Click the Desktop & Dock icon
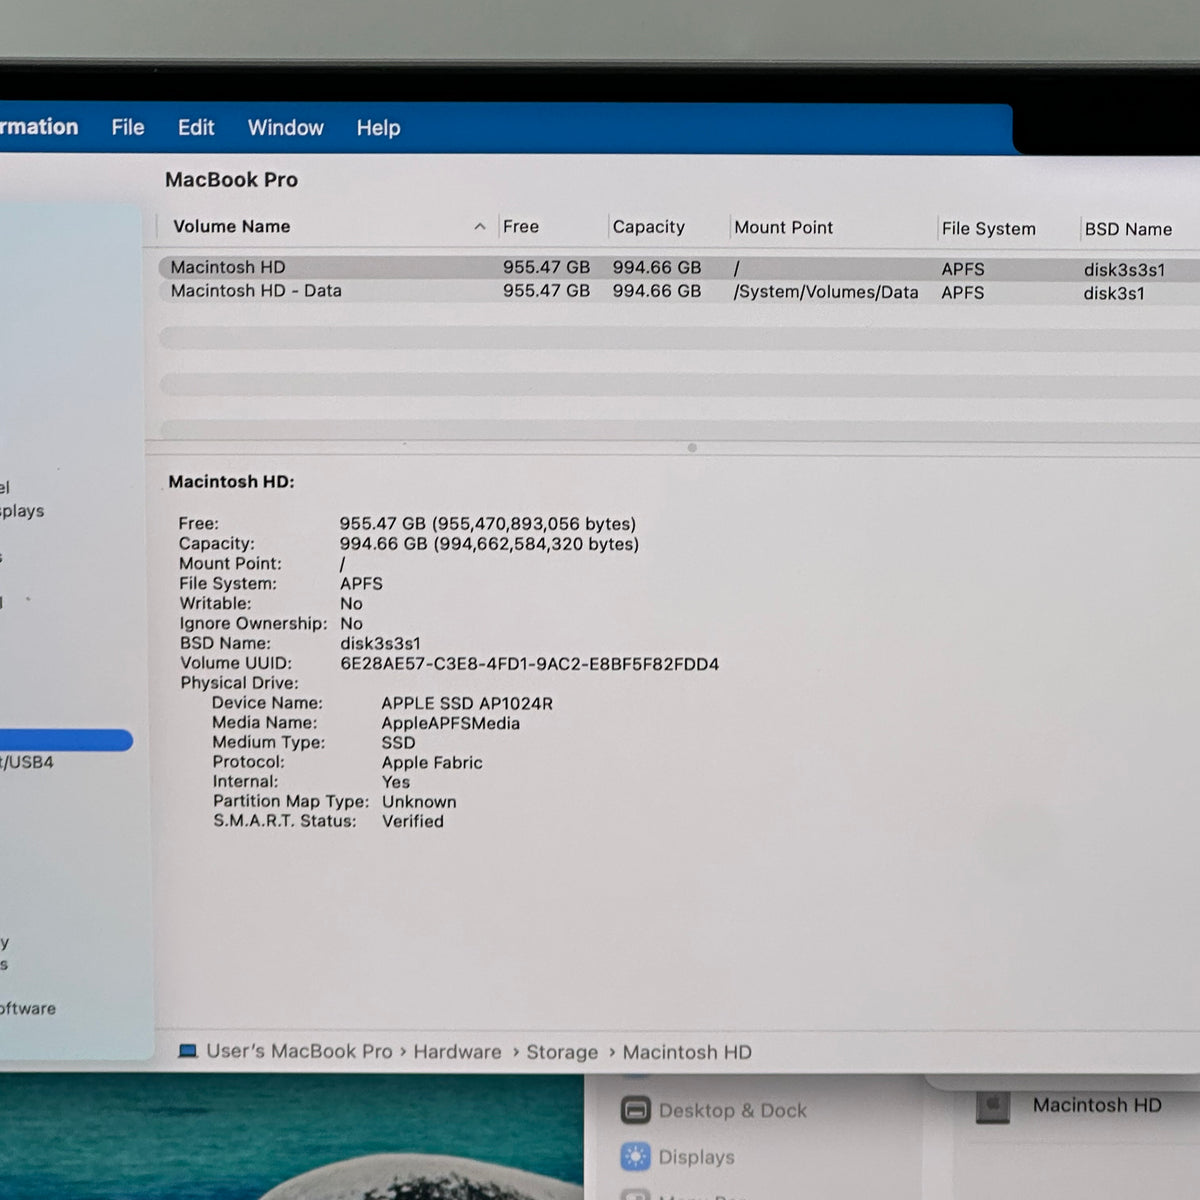Image resolution: width=1200 pixels, height=1200 pixels. coord(635,1110)
